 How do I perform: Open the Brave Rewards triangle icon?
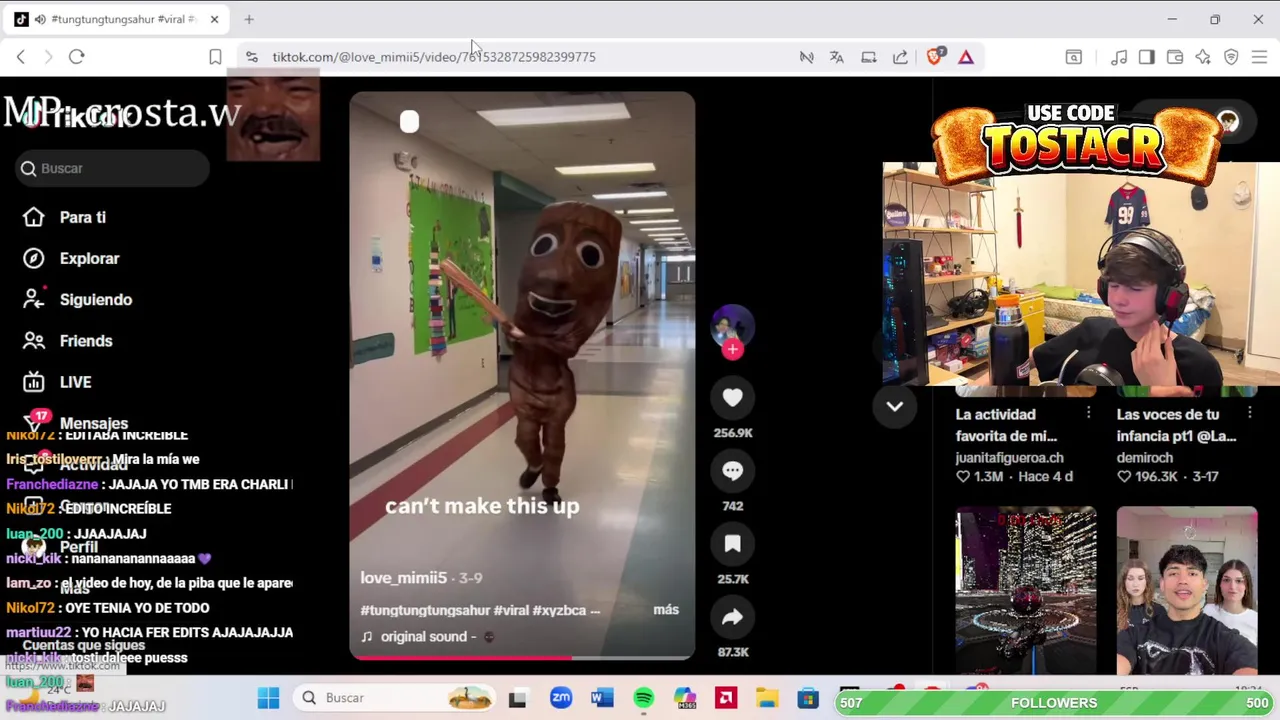(x=966, y=57)
